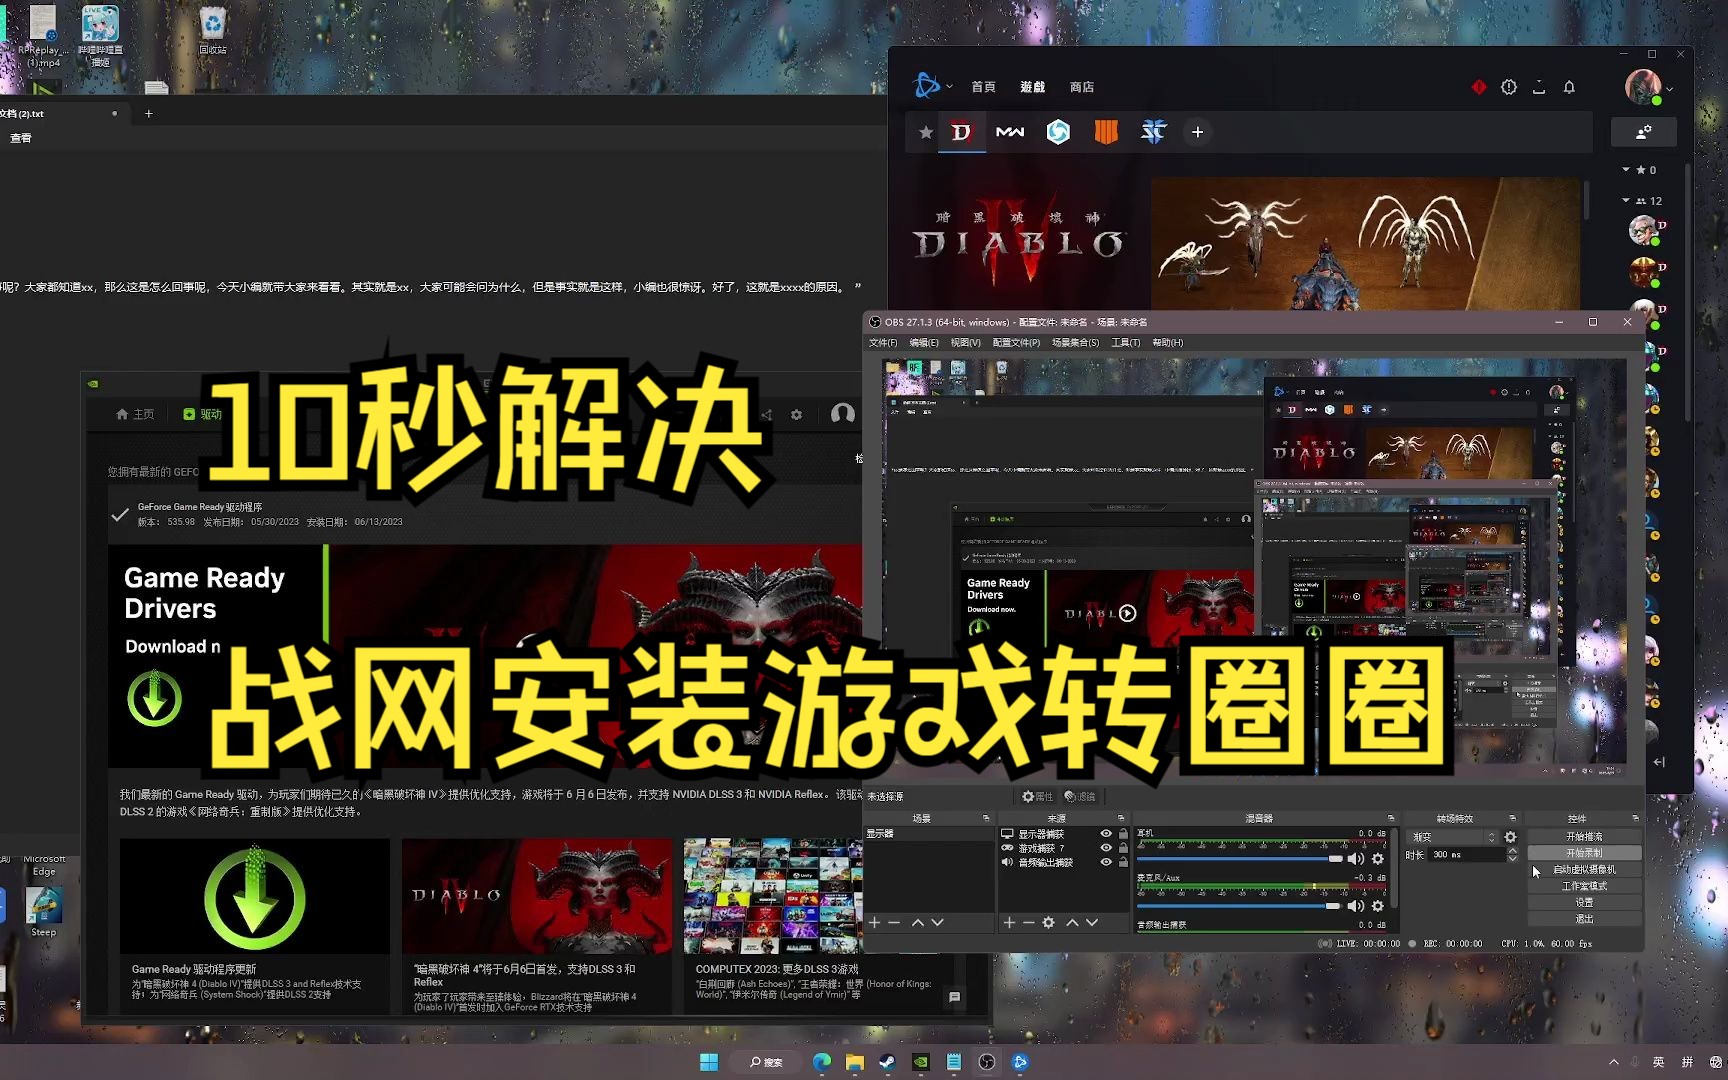
Task: Add a new scene in OBS
Action: coord(875,922)
